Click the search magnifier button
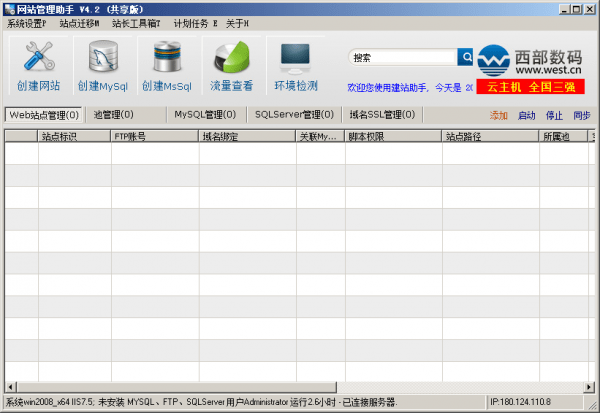Image resolution: width=600 pixels, height=413 pixels. coord(466,57)
